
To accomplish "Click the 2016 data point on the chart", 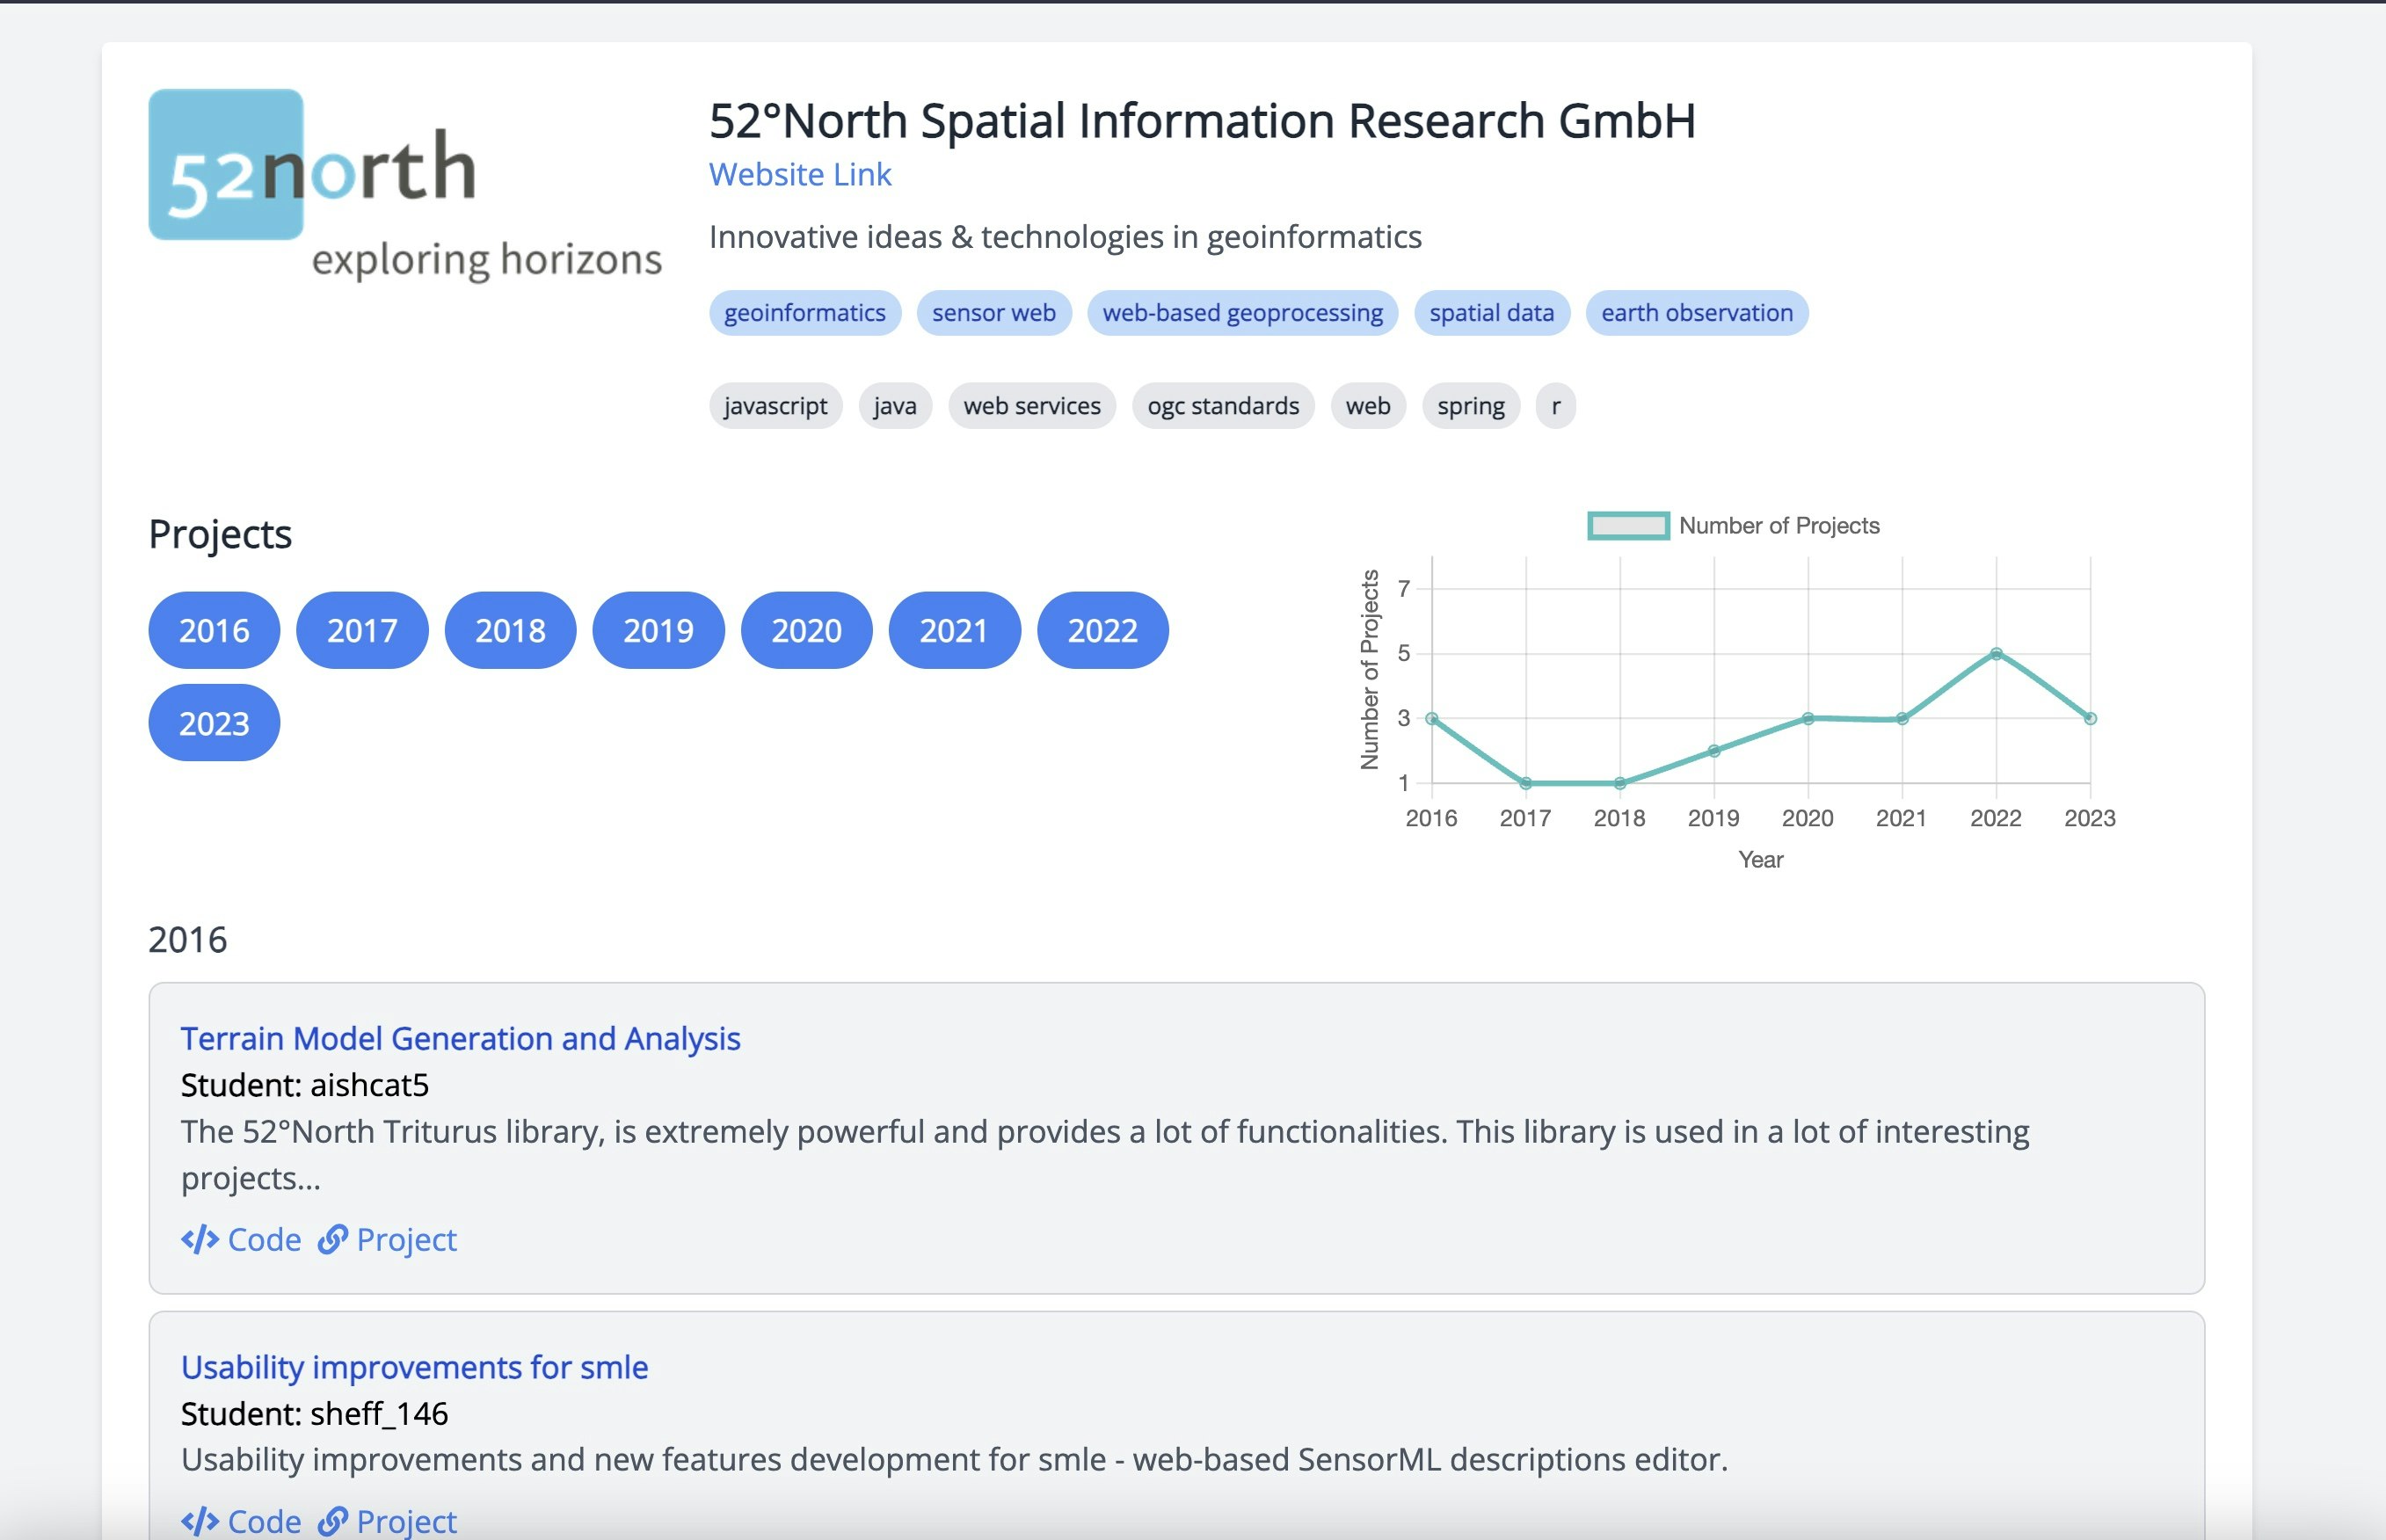I will pos(1432,719).
